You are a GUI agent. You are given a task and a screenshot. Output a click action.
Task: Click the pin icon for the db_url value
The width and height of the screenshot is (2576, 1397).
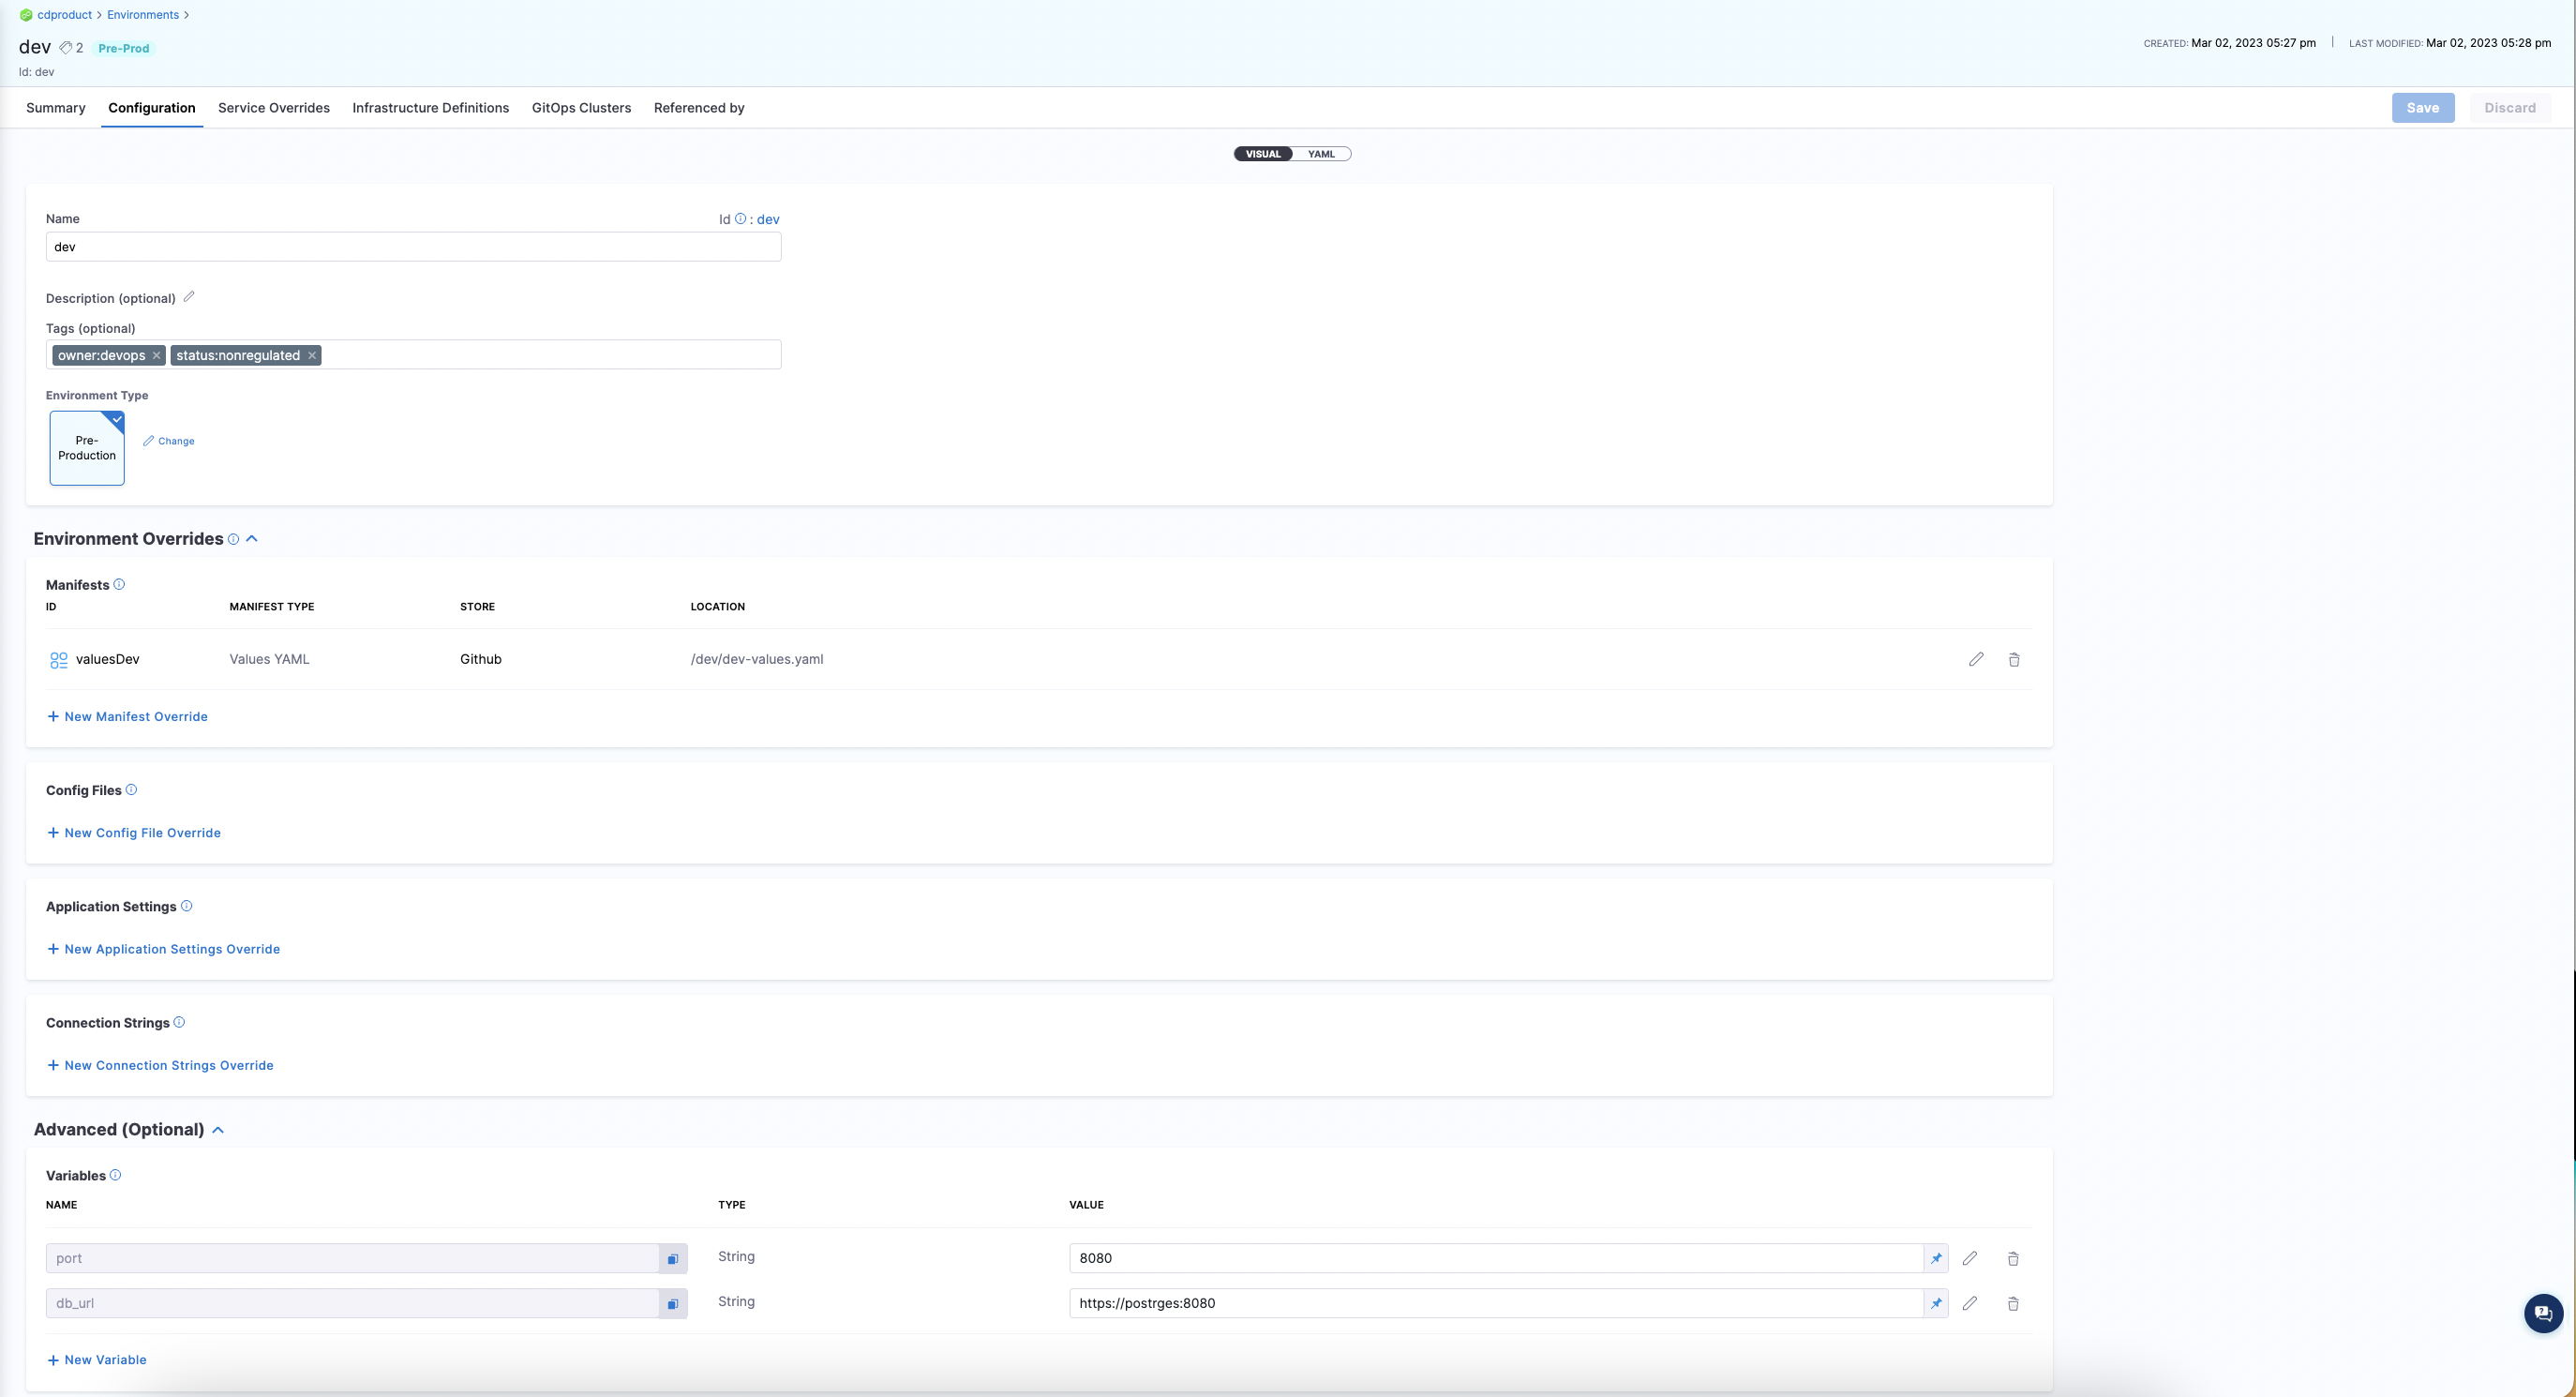point(1936,1303)
